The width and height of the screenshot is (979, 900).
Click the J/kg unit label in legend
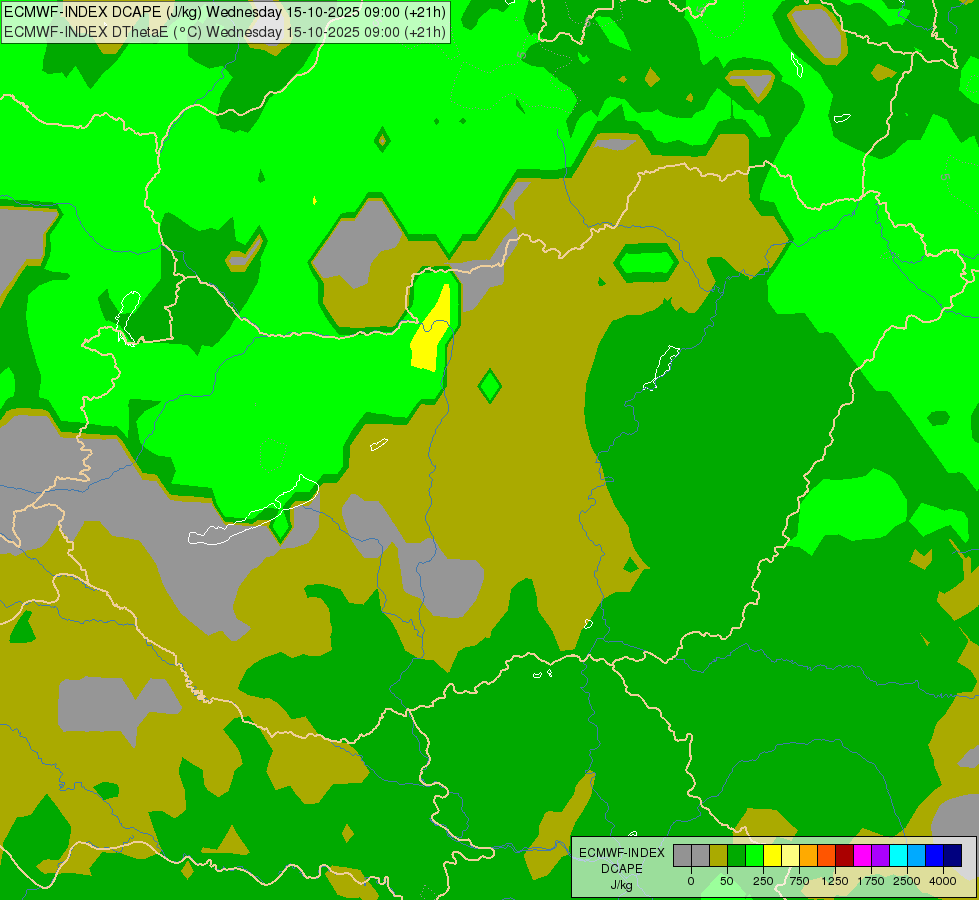621,885
